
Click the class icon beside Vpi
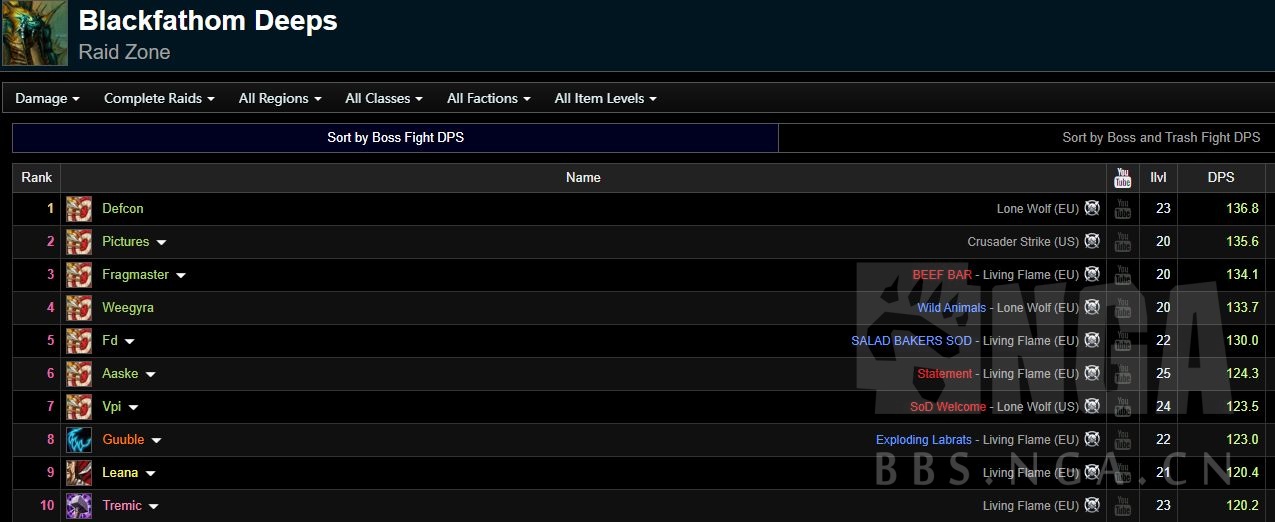[x=79, y=407]
